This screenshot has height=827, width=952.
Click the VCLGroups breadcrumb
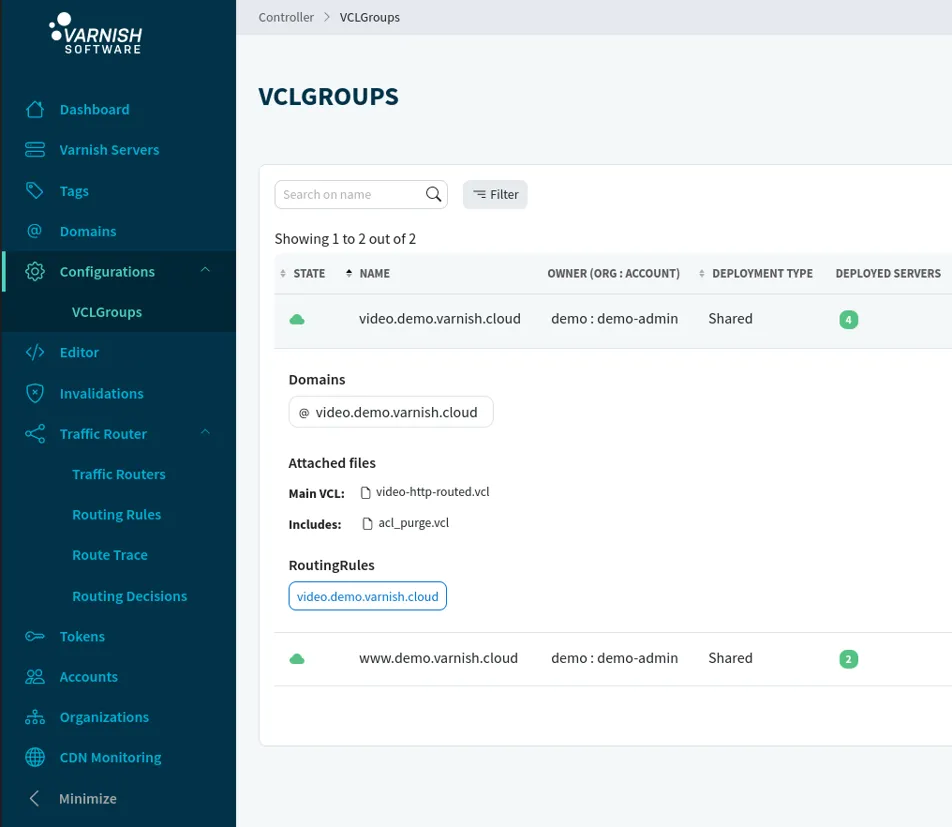(x=370, y=17)
